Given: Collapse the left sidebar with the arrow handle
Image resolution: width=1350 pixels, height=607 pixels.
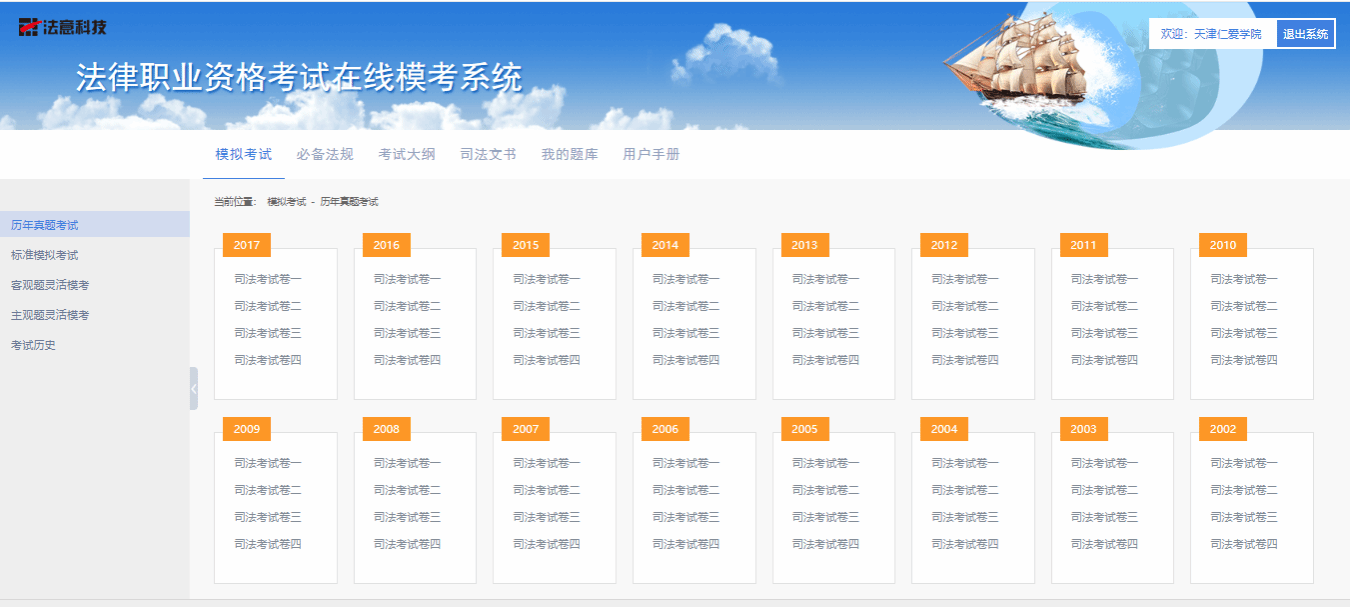Looking at the screenshot, I should (x=194, y=388).
